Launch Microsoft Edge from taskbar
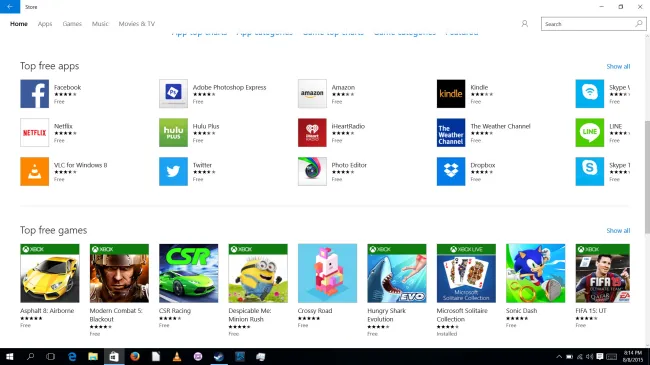Screen dimensions: 650x365 (72, 357)
